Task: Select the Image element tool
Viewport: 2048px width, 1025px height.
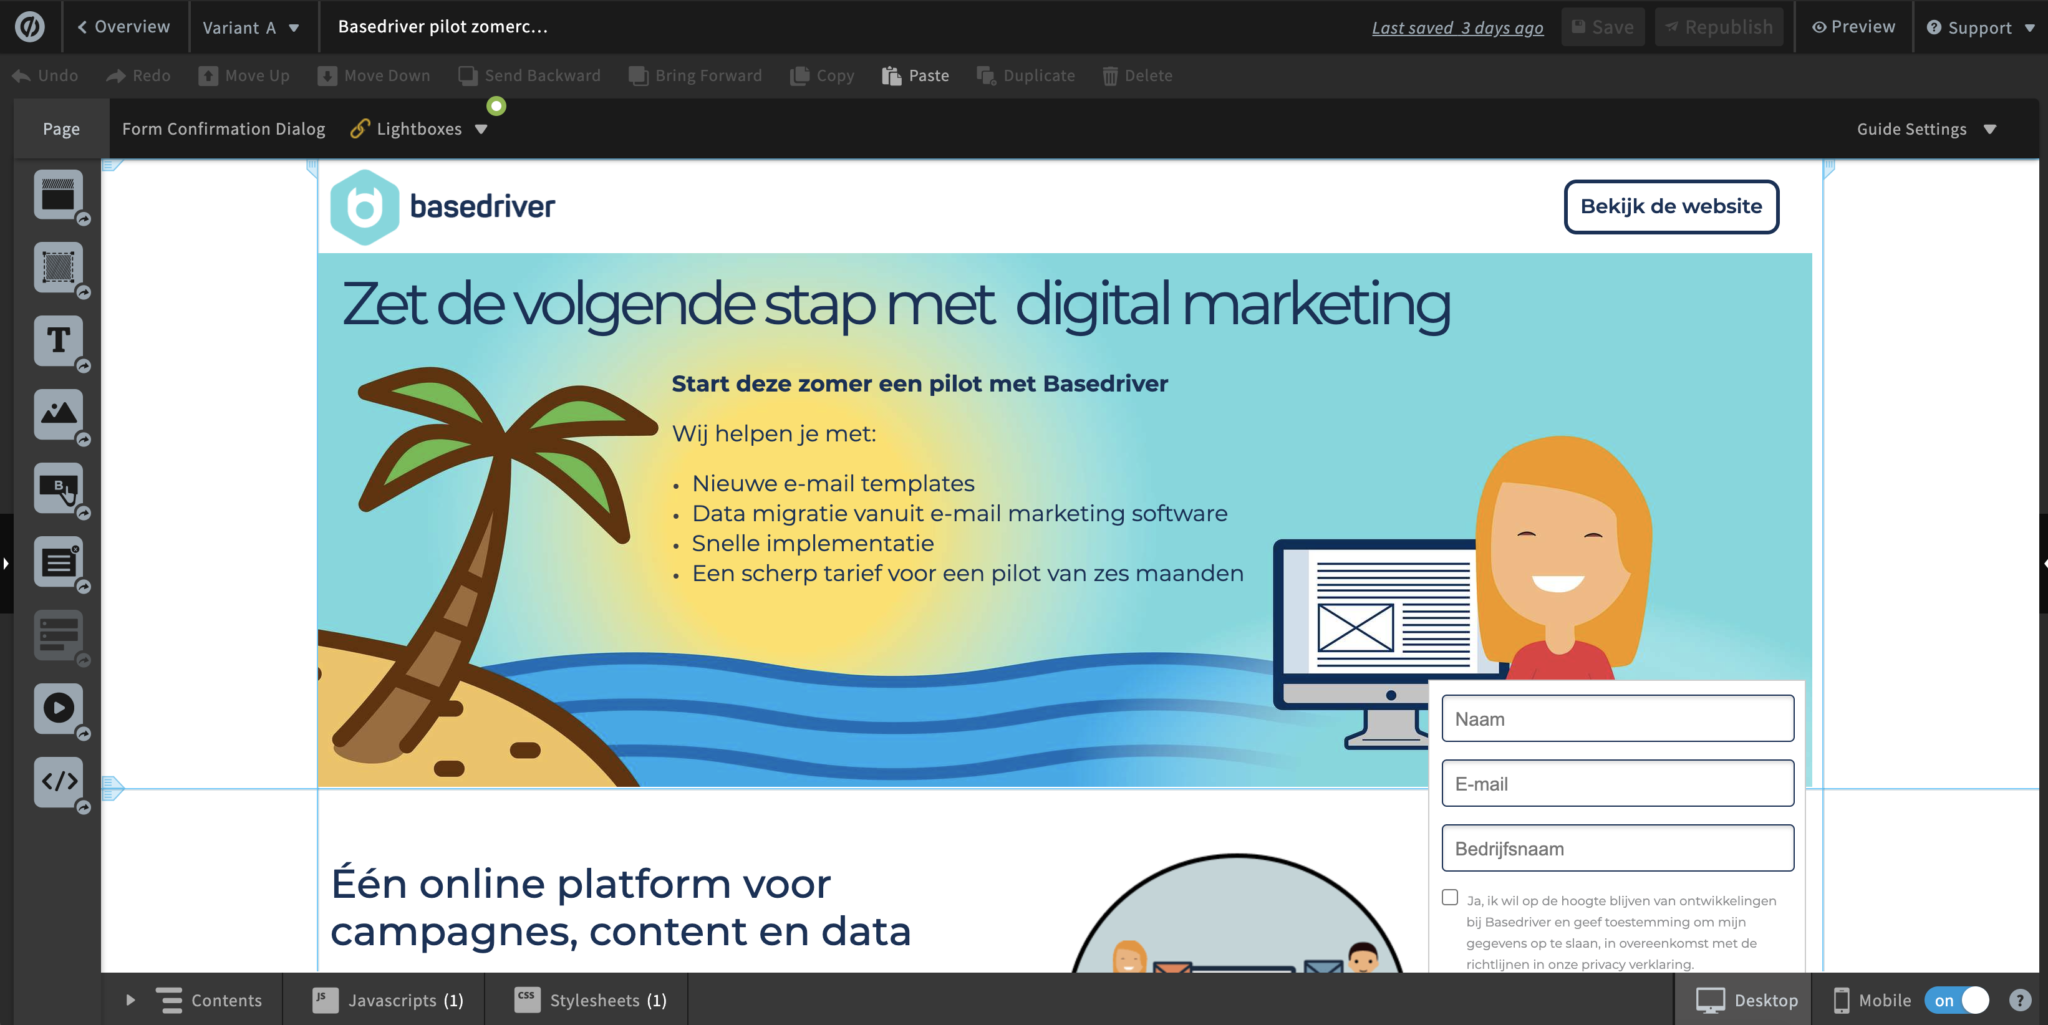Action: click(x=58, y=414)
